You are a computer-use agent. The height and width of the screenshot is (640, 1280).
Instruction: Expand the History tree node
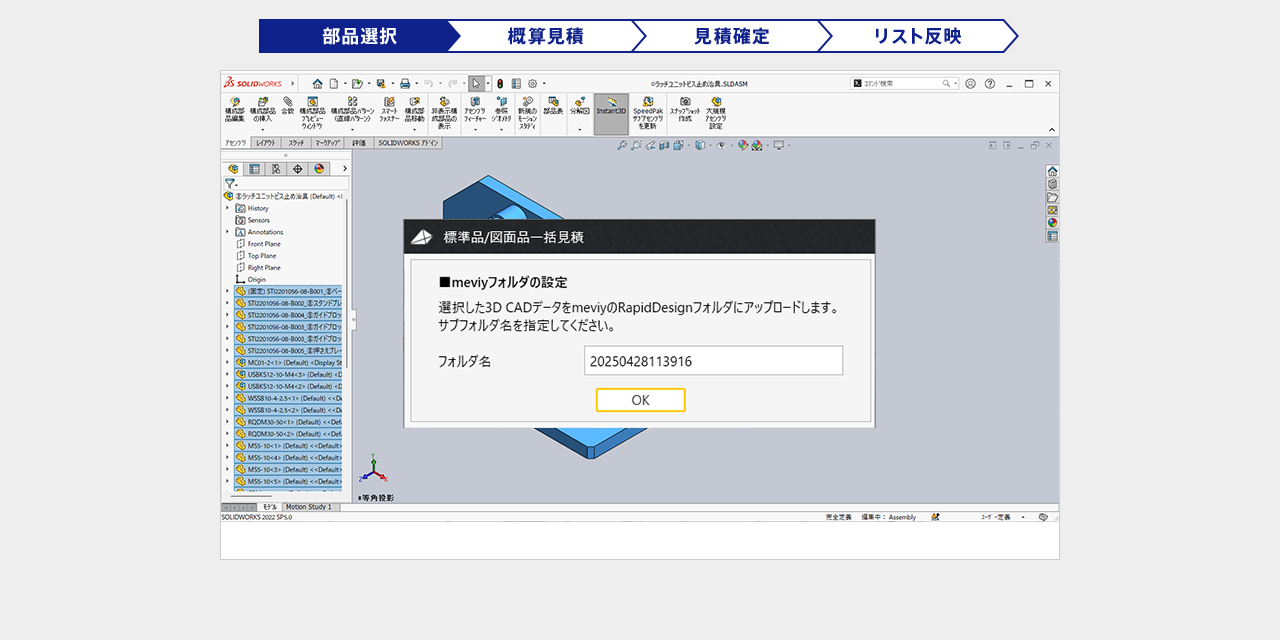pos(227,208)
